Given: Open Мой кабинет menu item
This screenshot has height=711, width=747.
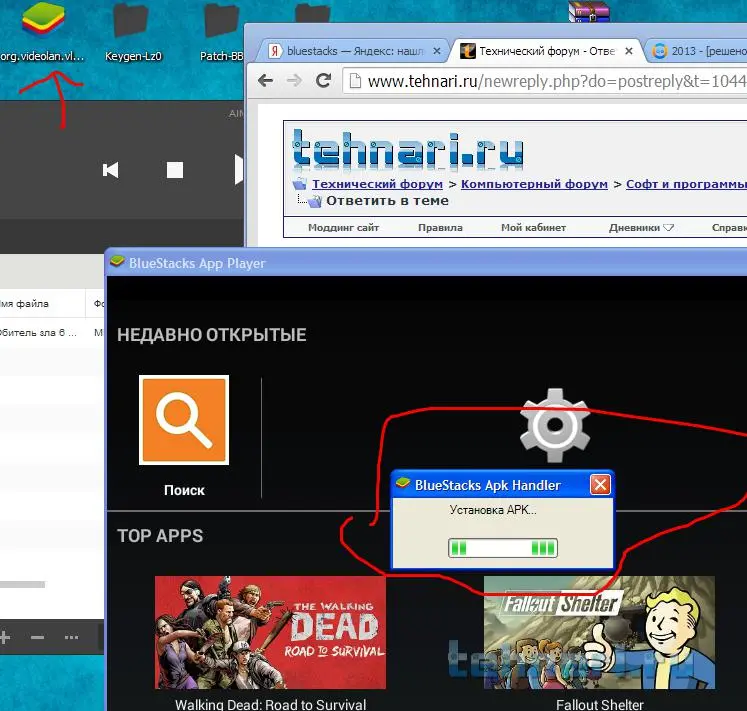Looking at the screenshot, I should coord(533,228).
